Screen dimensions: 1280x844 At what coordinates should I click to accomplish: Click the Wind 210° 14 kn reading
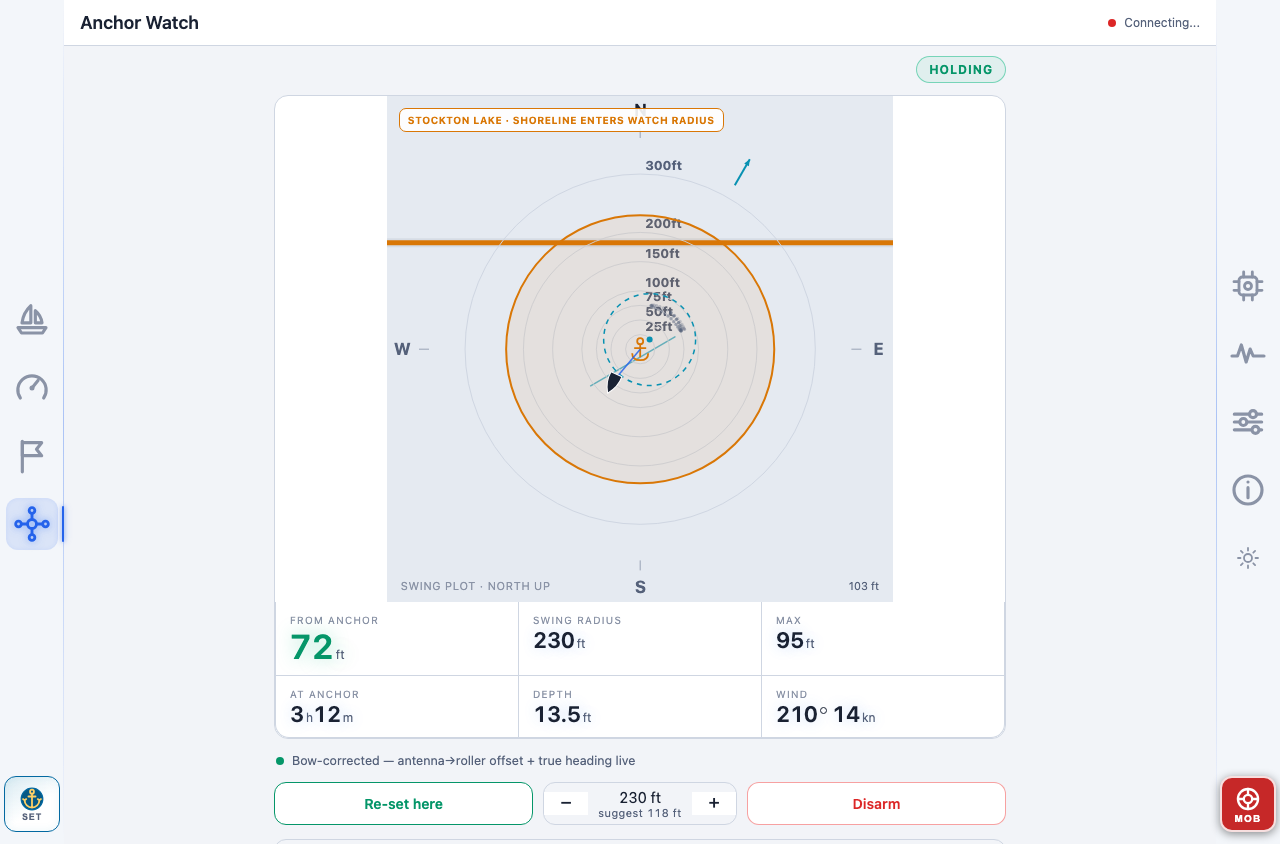pos(883,706)
